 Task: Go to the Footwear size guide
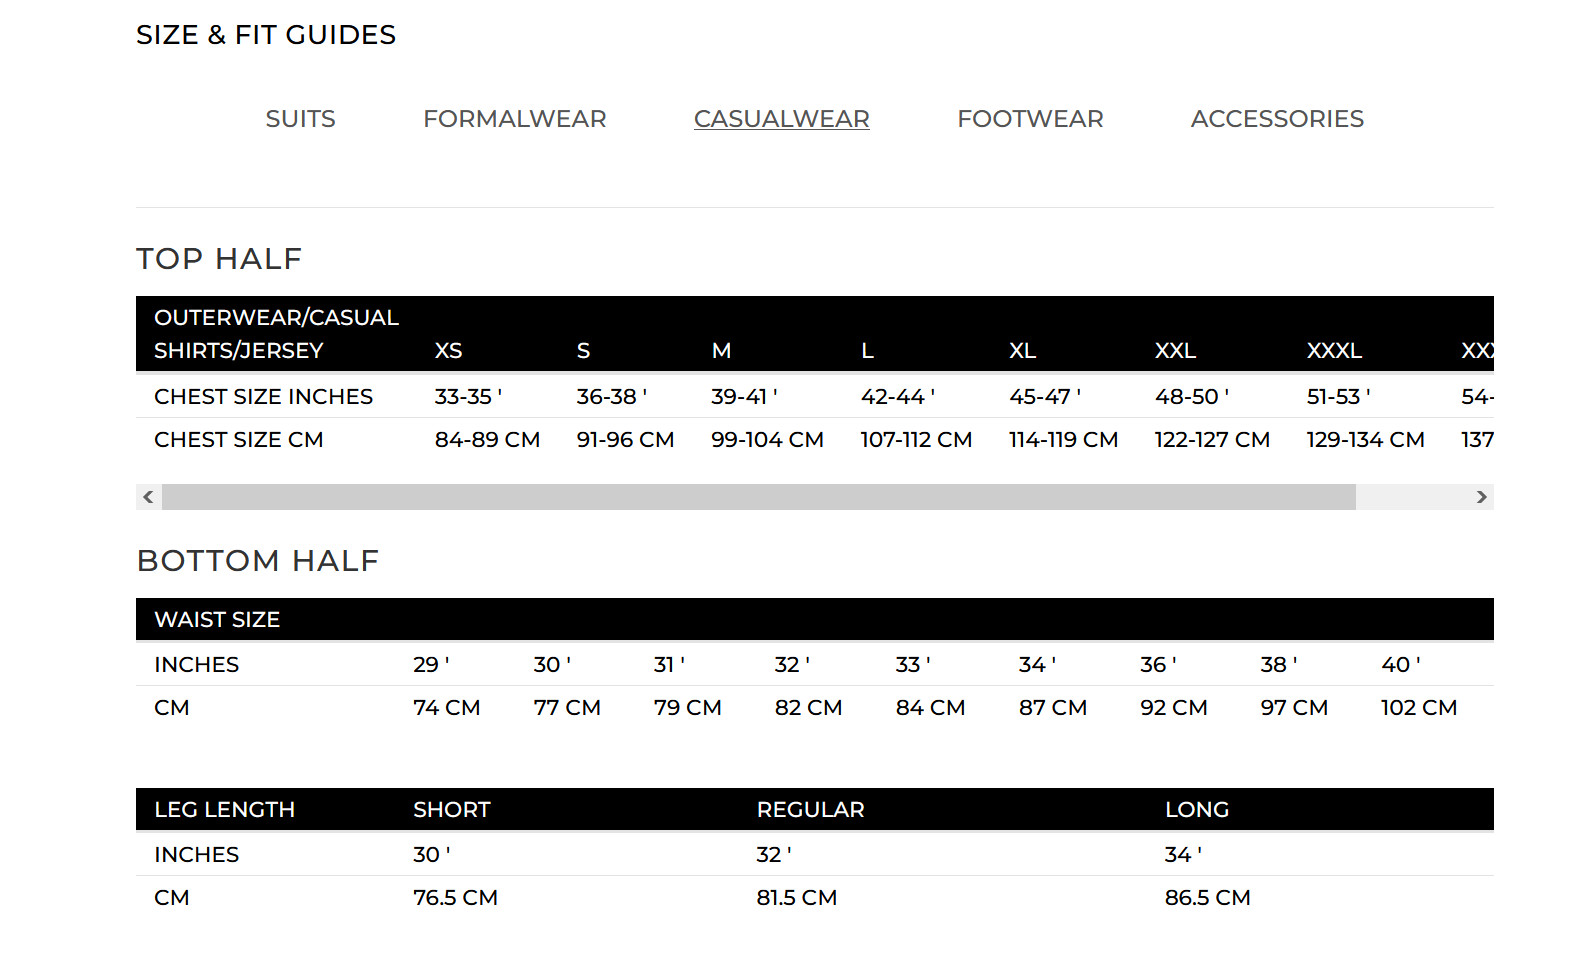point(1030,119)
